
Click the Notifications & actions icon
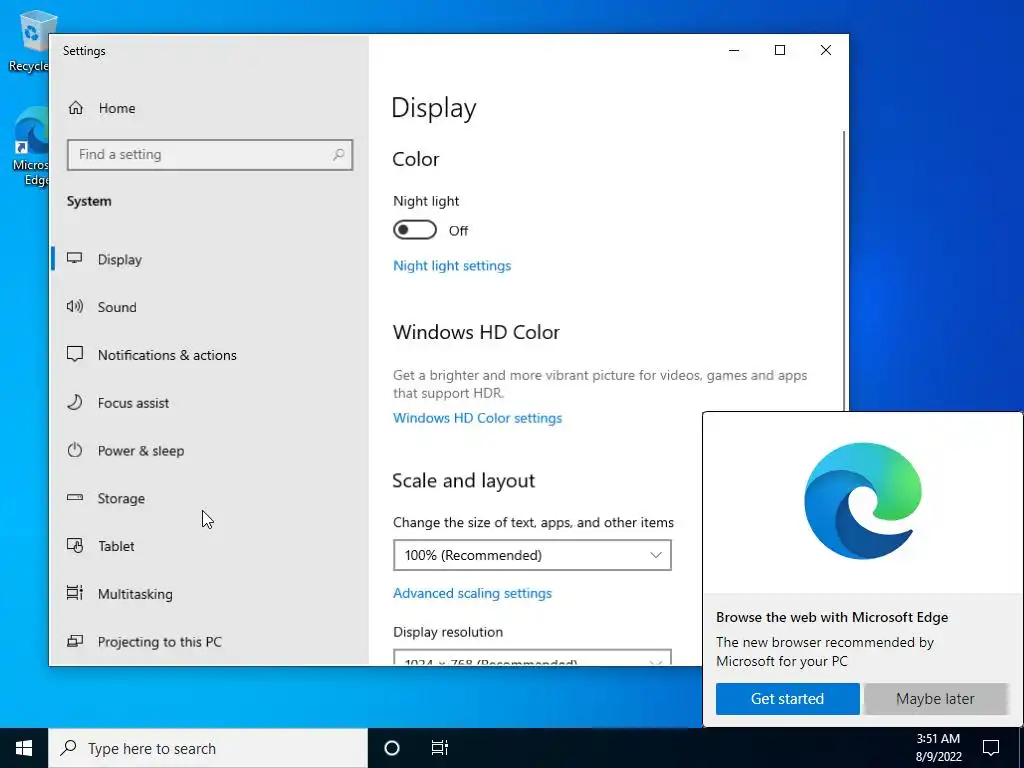coord(75,354)
